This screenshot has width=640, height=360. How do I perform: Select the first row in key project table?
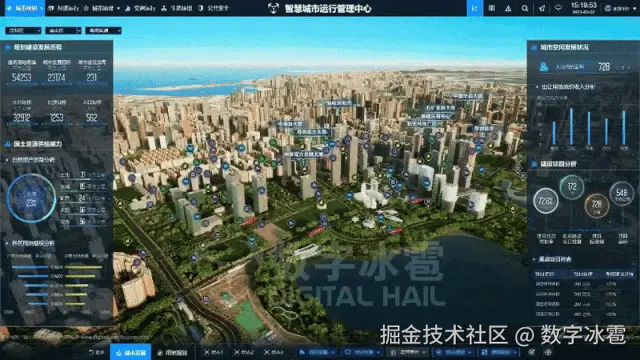[583, 284]
